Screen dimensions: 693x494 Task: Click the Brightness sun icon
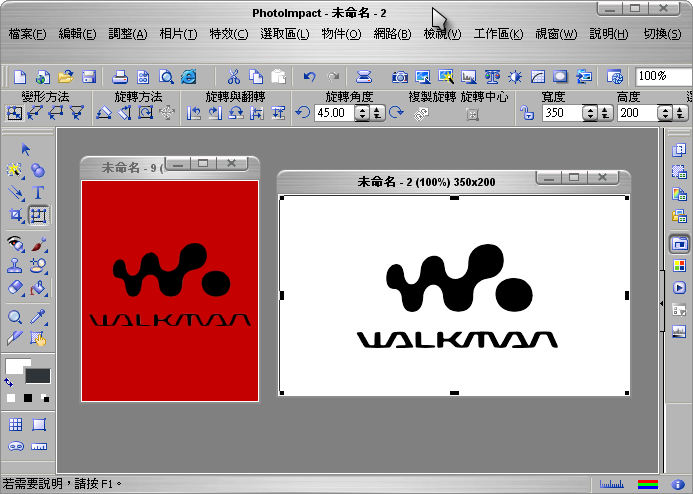514,77
